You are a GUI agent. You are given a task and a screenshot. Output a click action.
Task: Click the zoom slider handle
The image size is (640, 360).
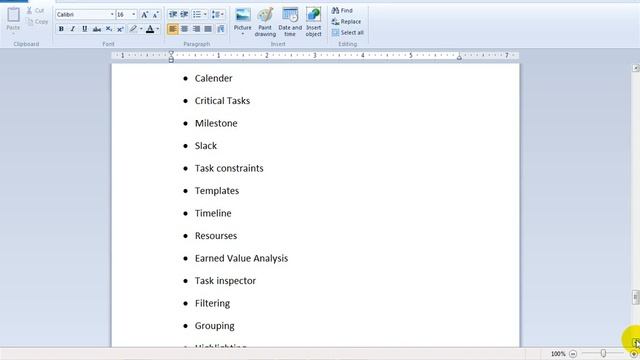point(603,353)
